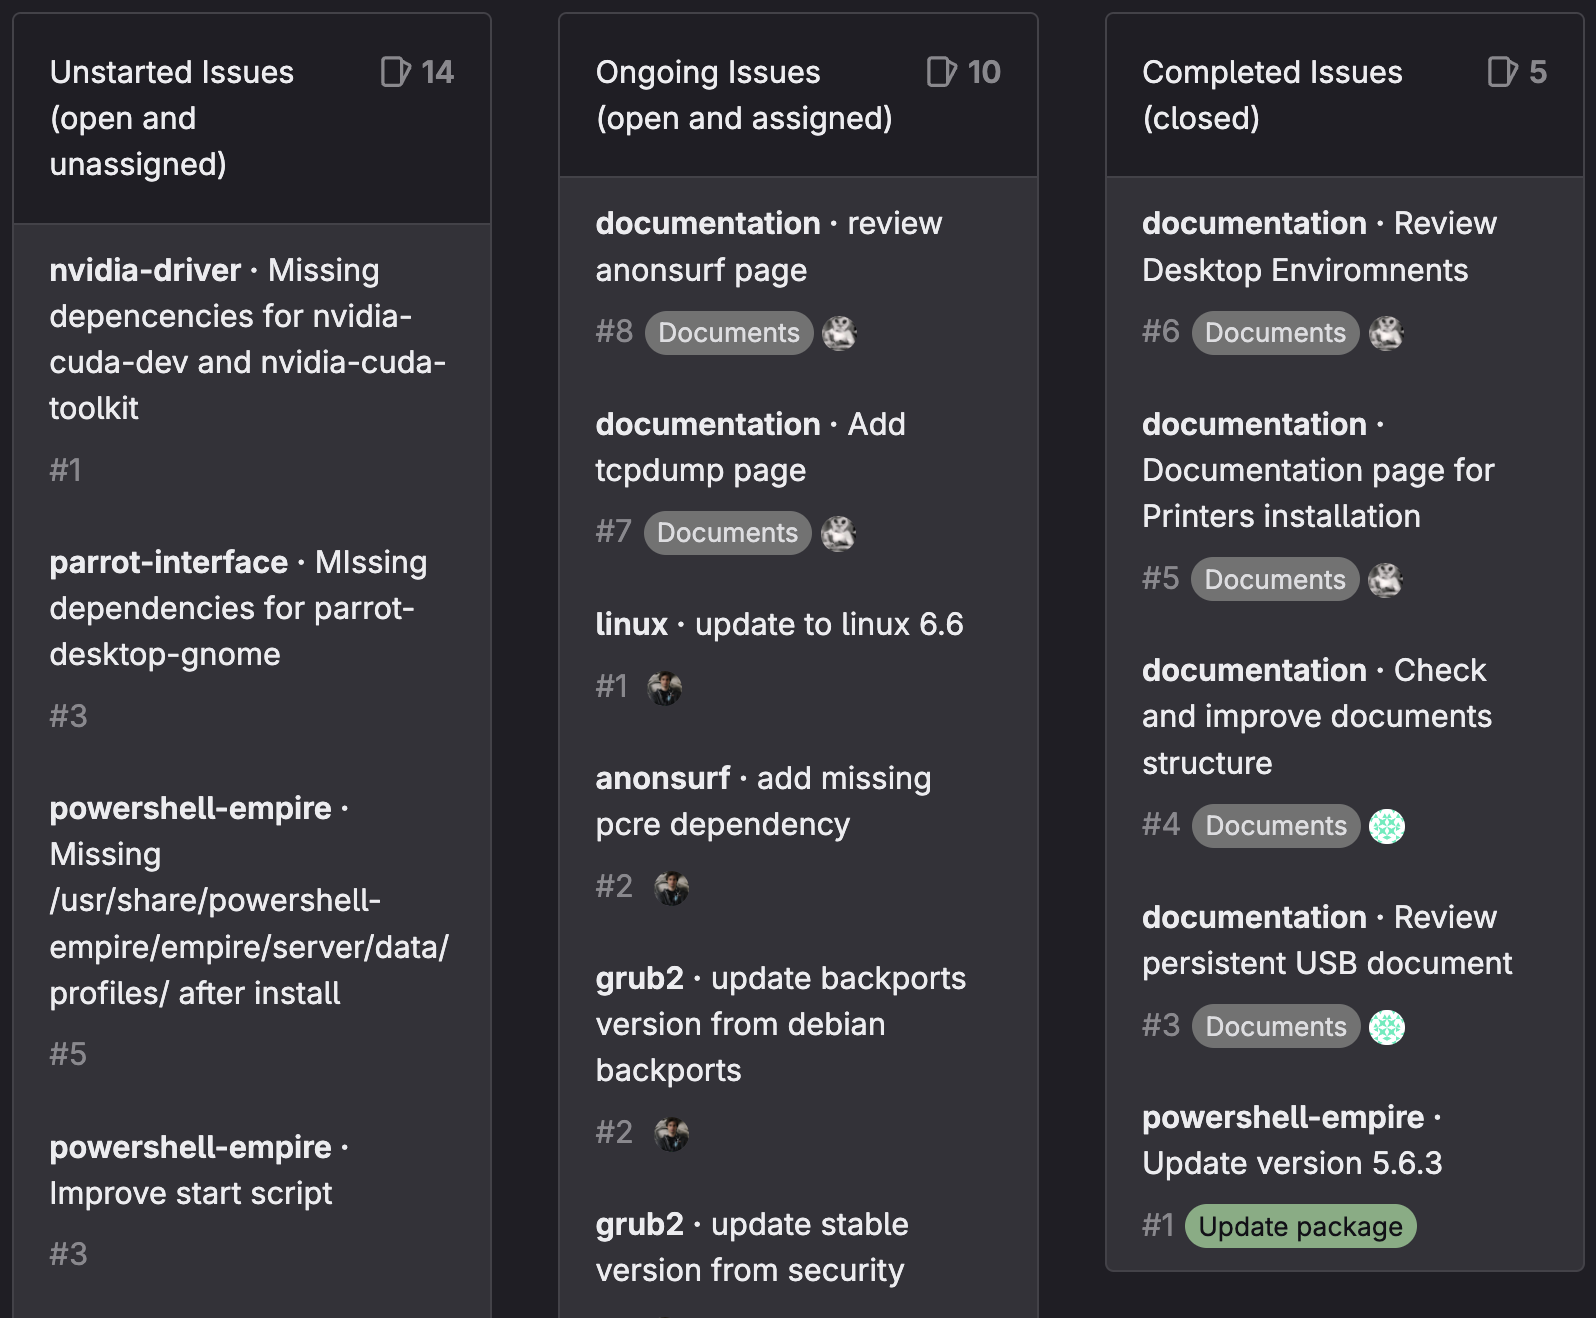This screenshot has height=1318, width=1596.
Task: Click the card count icon in Completed Issues header
Action: pyautogui.click(x=1502, y=72)
